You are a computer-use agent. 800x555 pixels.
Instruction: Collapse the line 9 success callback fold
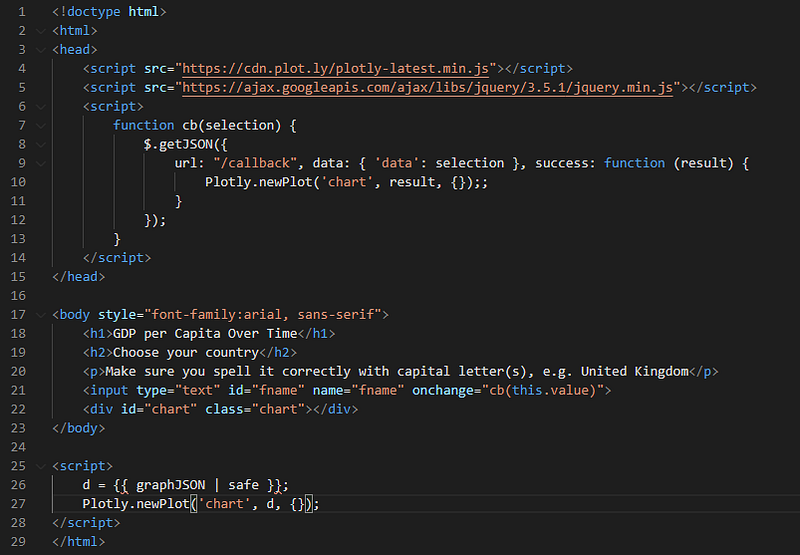coord(41,164)
